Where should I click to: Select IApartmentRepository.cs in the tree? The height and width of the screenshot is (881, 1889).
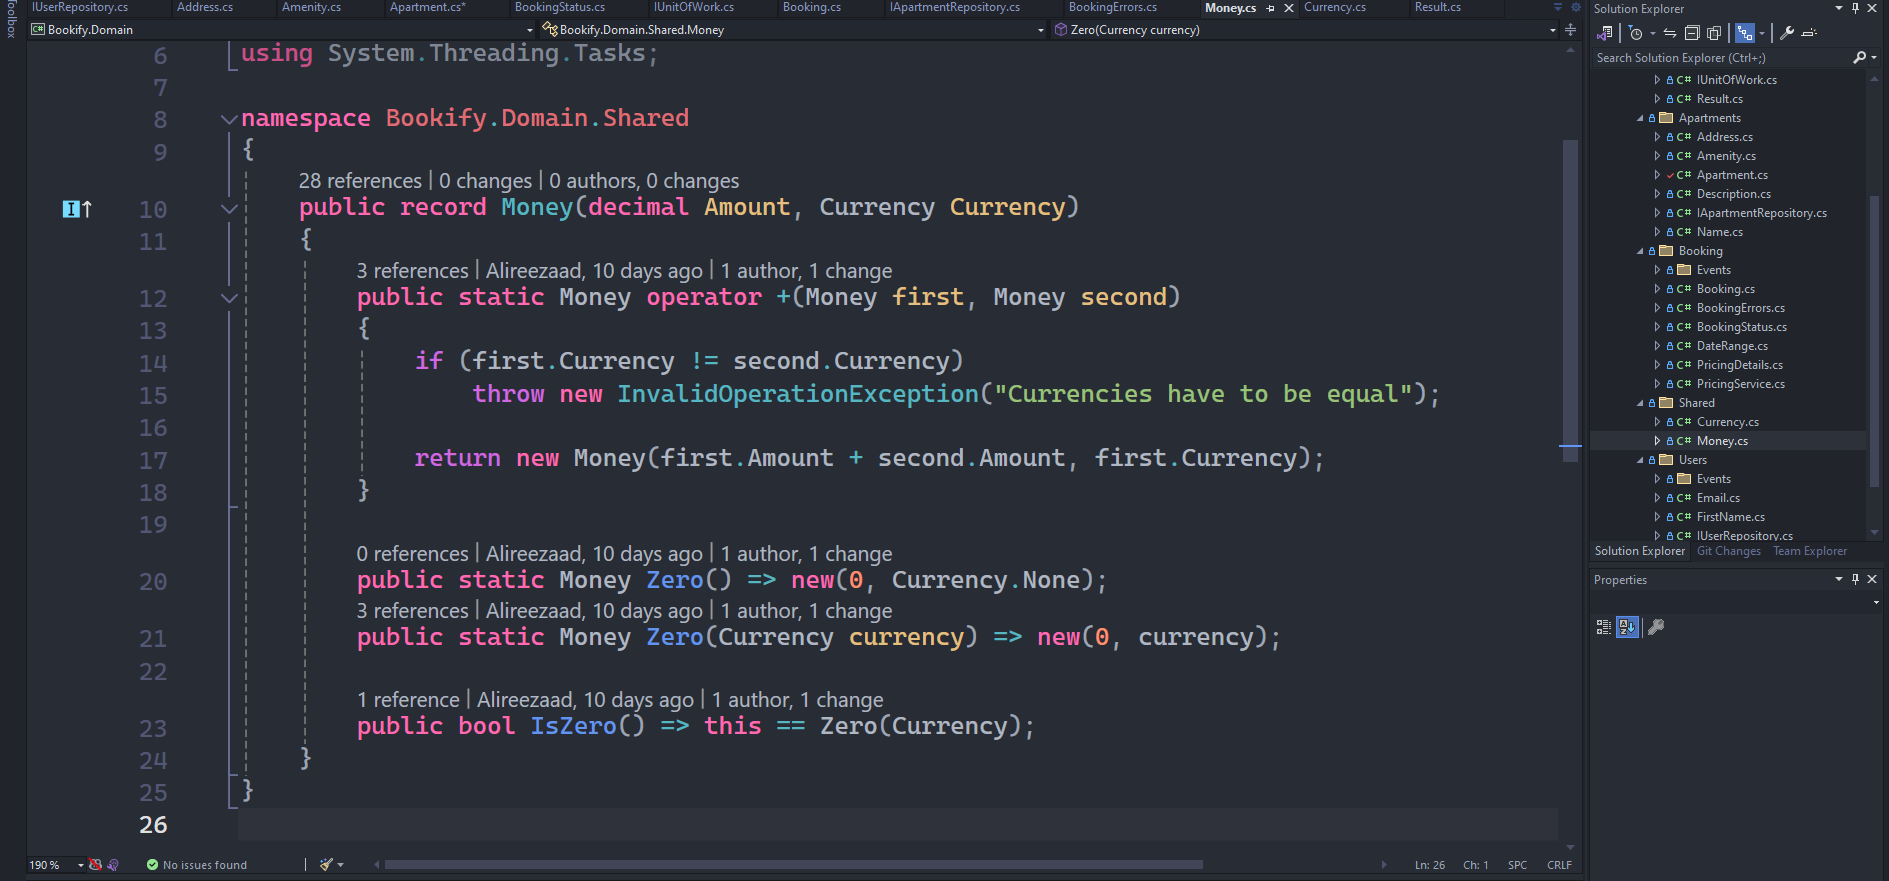pyautogui.click(x=1761, y=213)
